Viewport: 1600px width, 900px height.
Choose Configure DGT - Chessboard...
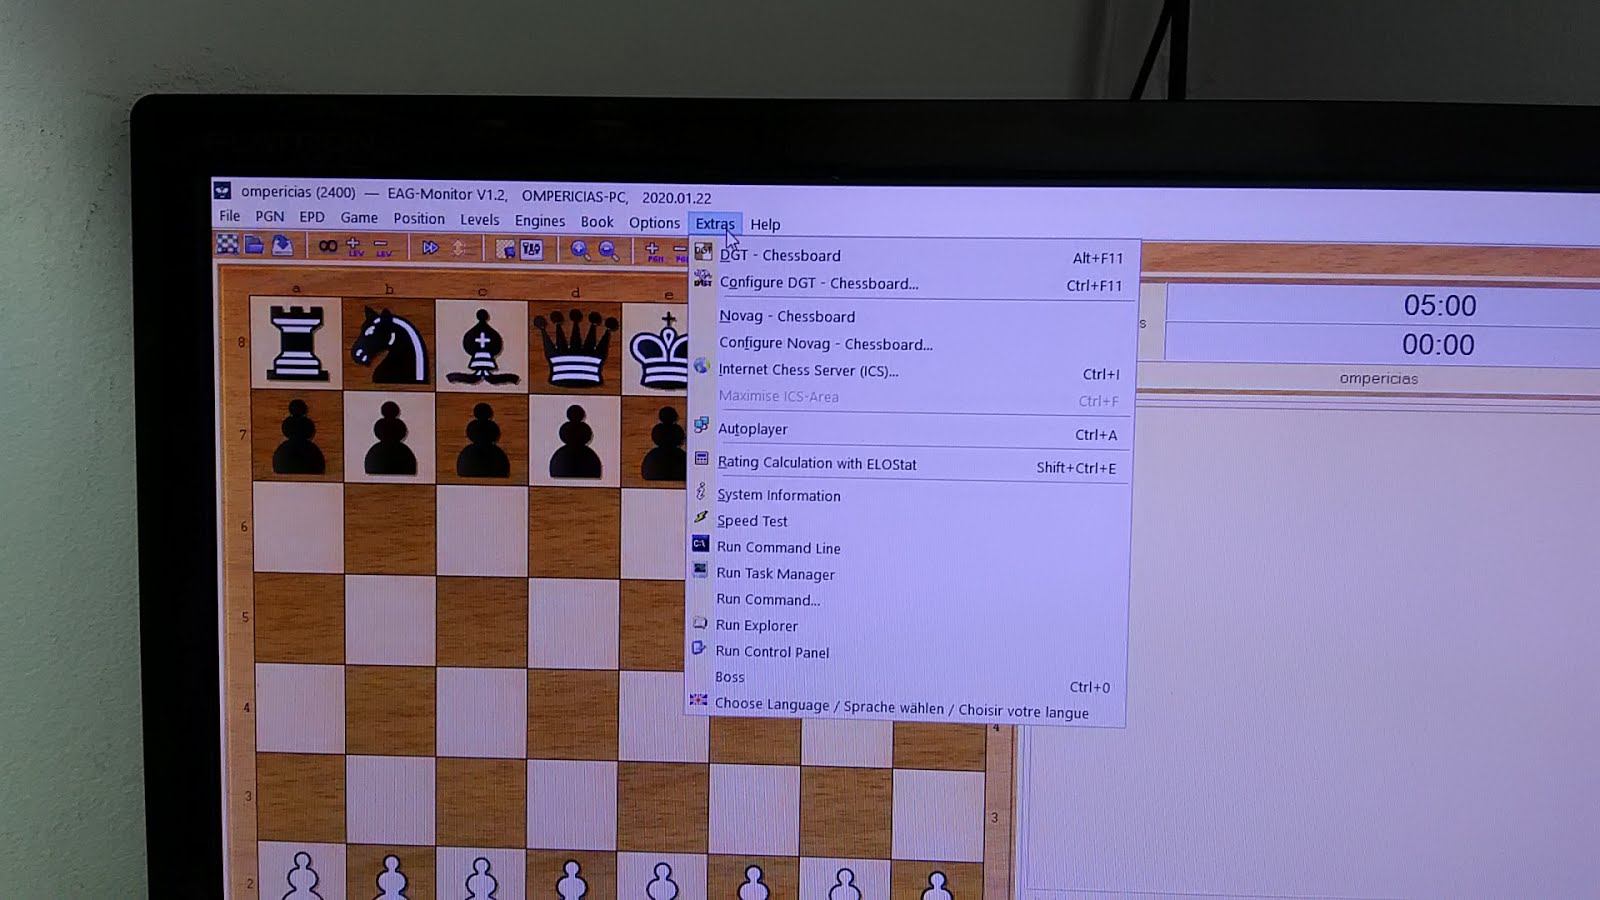tap(910, 284)
